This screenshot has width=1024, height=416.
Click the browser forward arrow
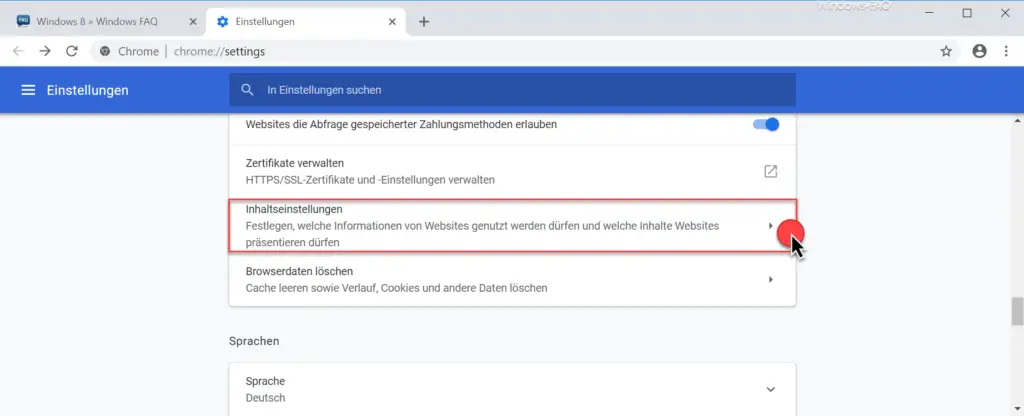pos(45,51)
